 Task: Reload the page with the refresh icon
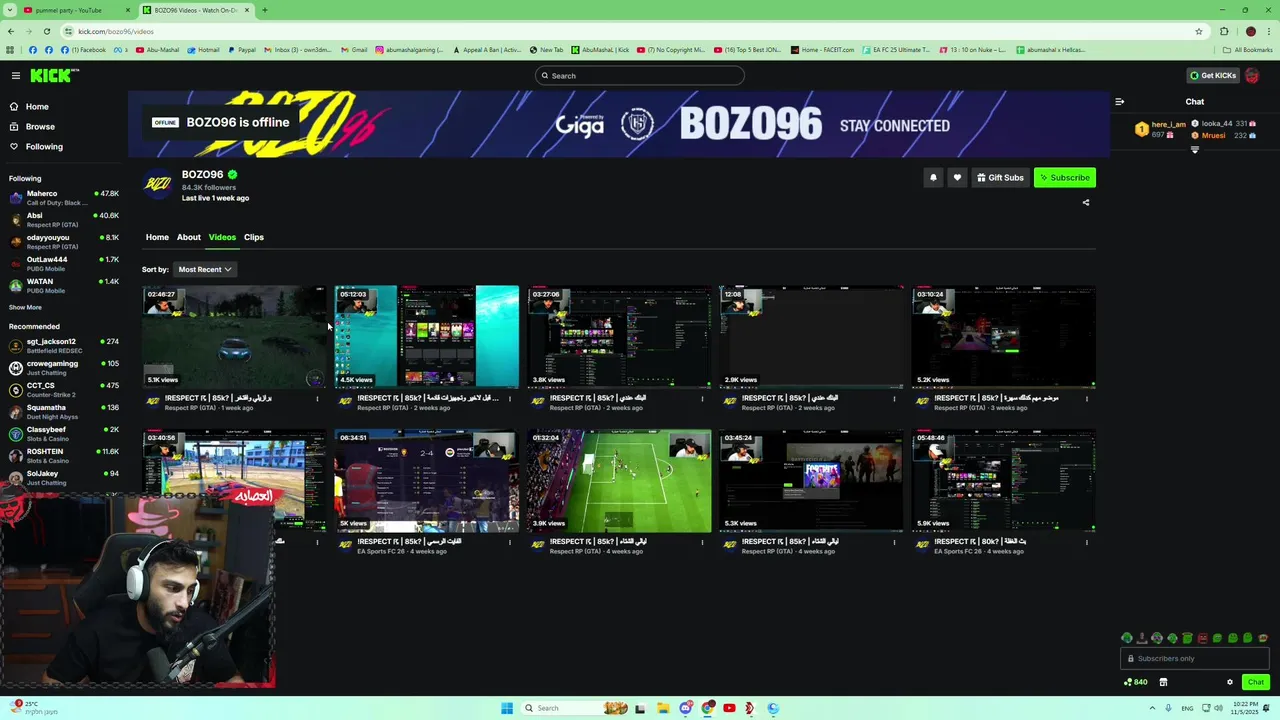[x=46, y=31]
